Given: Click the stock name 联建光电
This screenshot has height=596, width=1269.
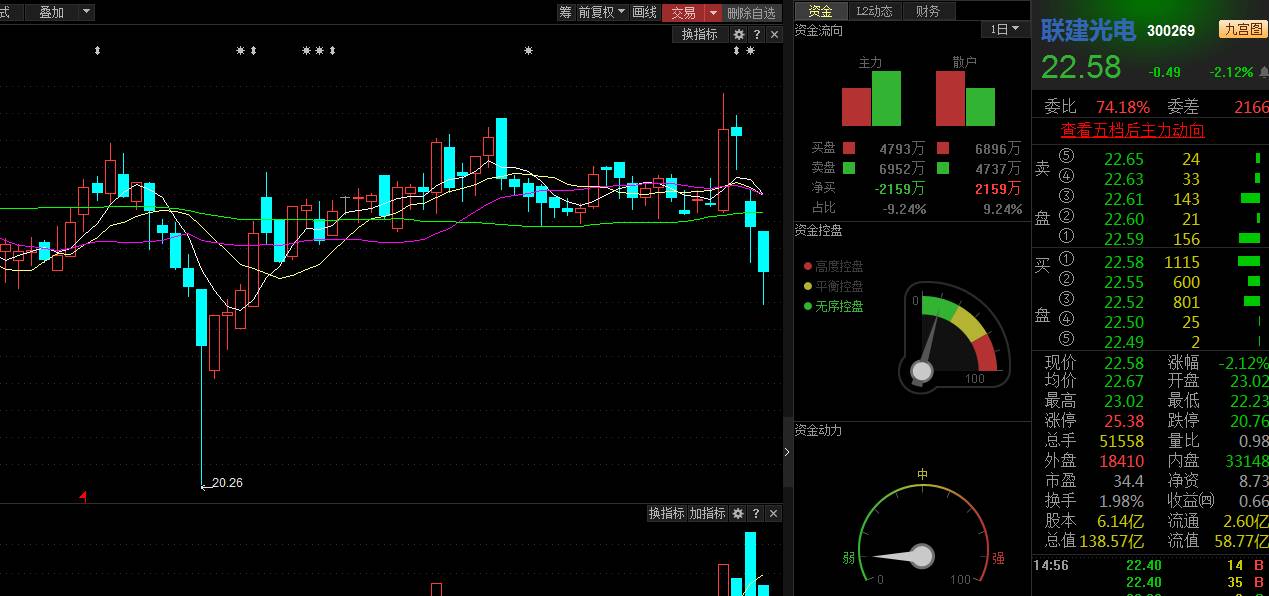Looking at the screenshot, I should click(1088, 30).
